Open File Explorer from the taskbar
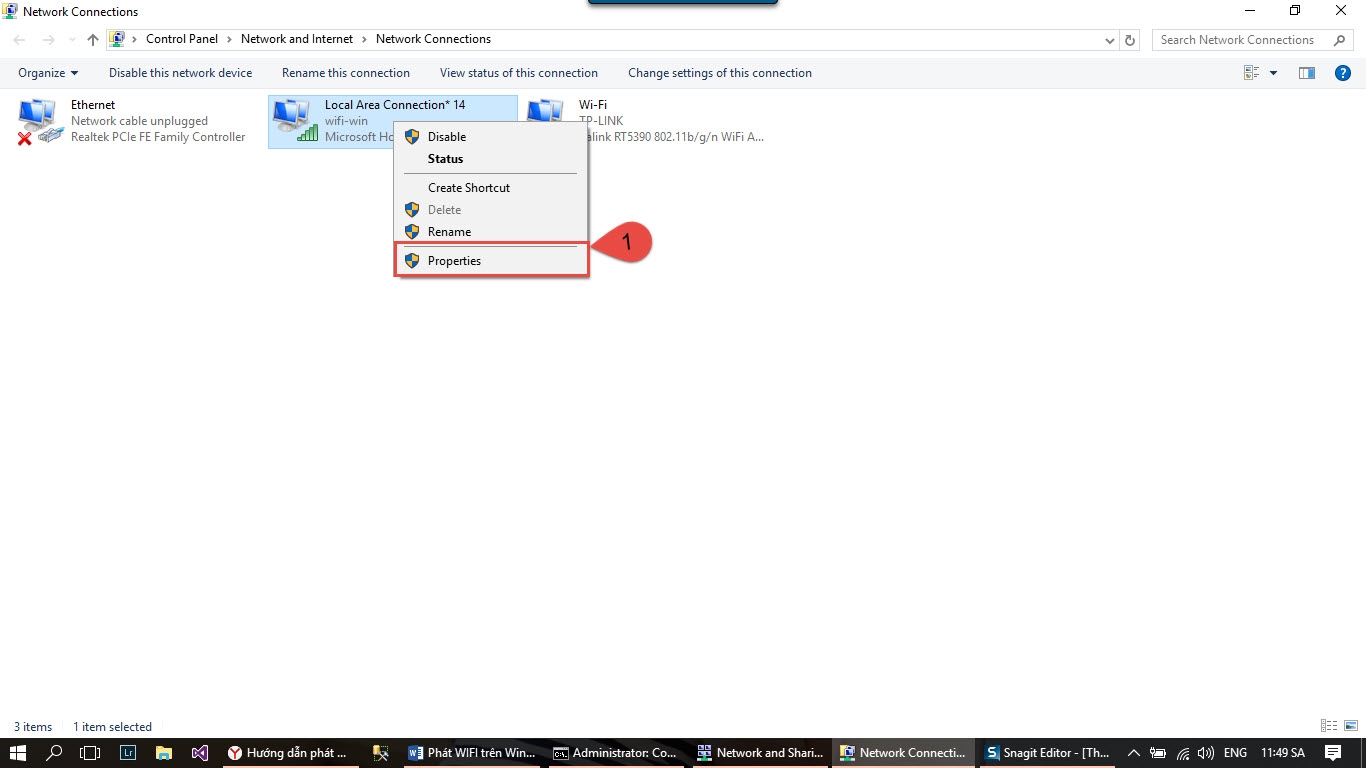The height and width of the screenshot is (768, 1366). [x=164, y=753]
